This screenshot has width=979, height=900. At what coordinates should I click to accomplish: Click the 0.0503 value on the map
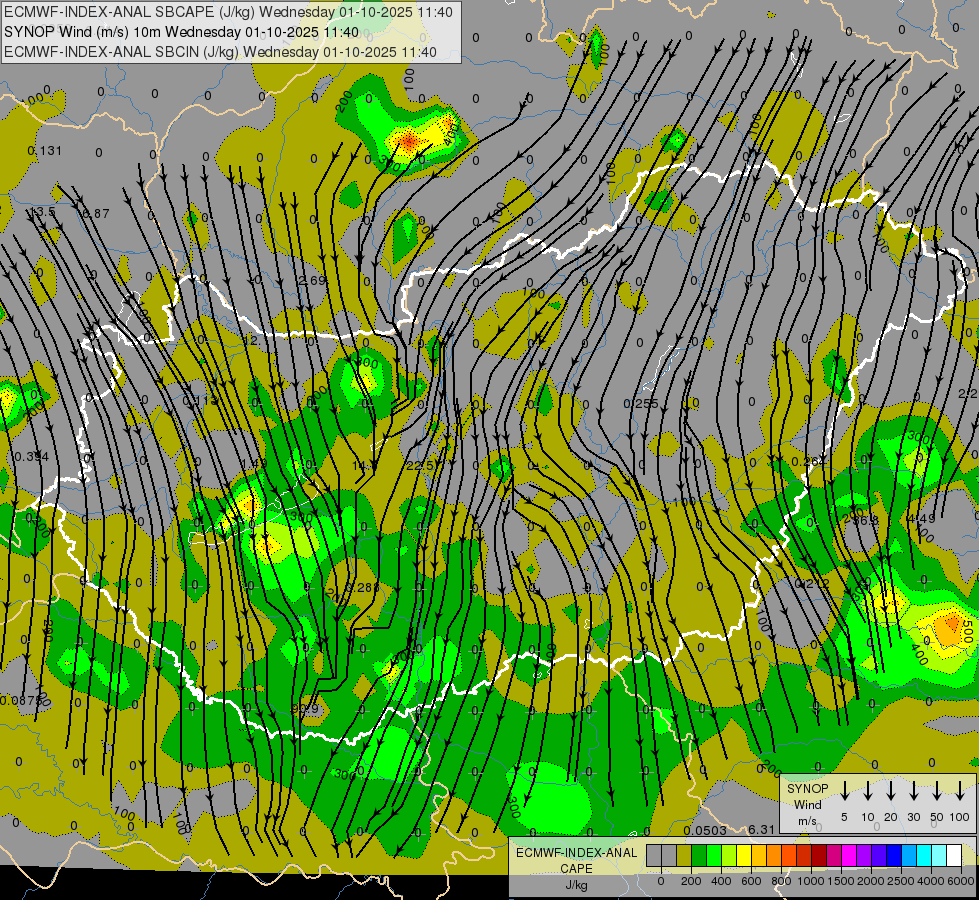705,830
